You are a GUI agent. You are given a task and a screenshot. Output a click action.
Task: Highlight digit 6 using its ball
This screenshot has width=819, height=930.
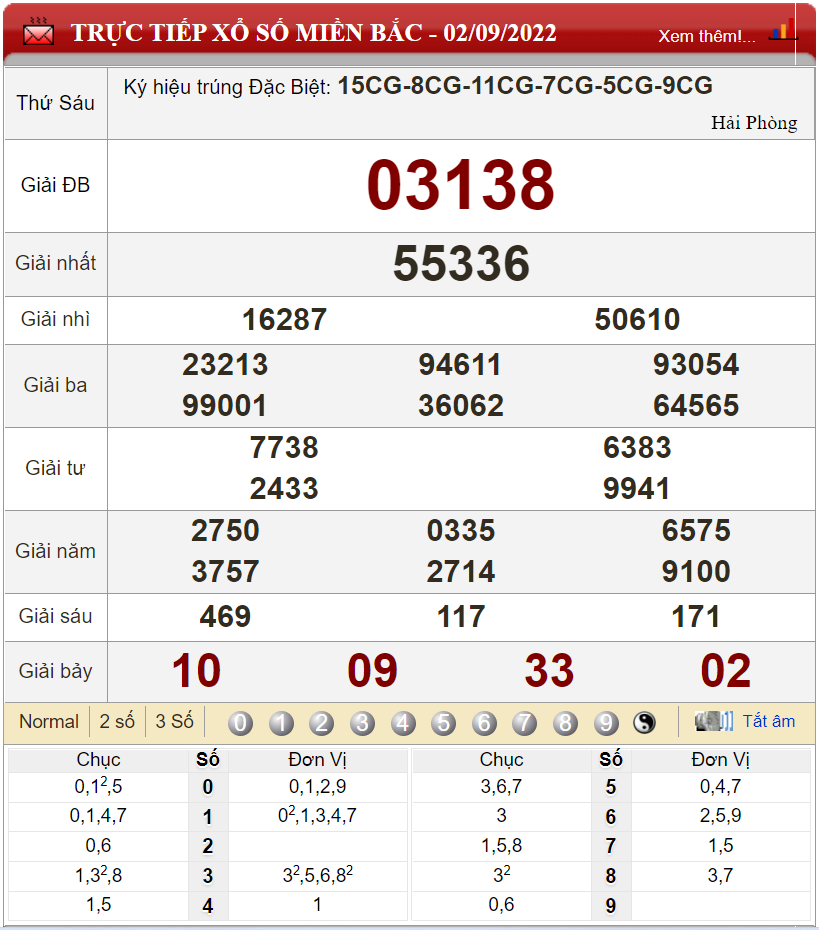484,723
